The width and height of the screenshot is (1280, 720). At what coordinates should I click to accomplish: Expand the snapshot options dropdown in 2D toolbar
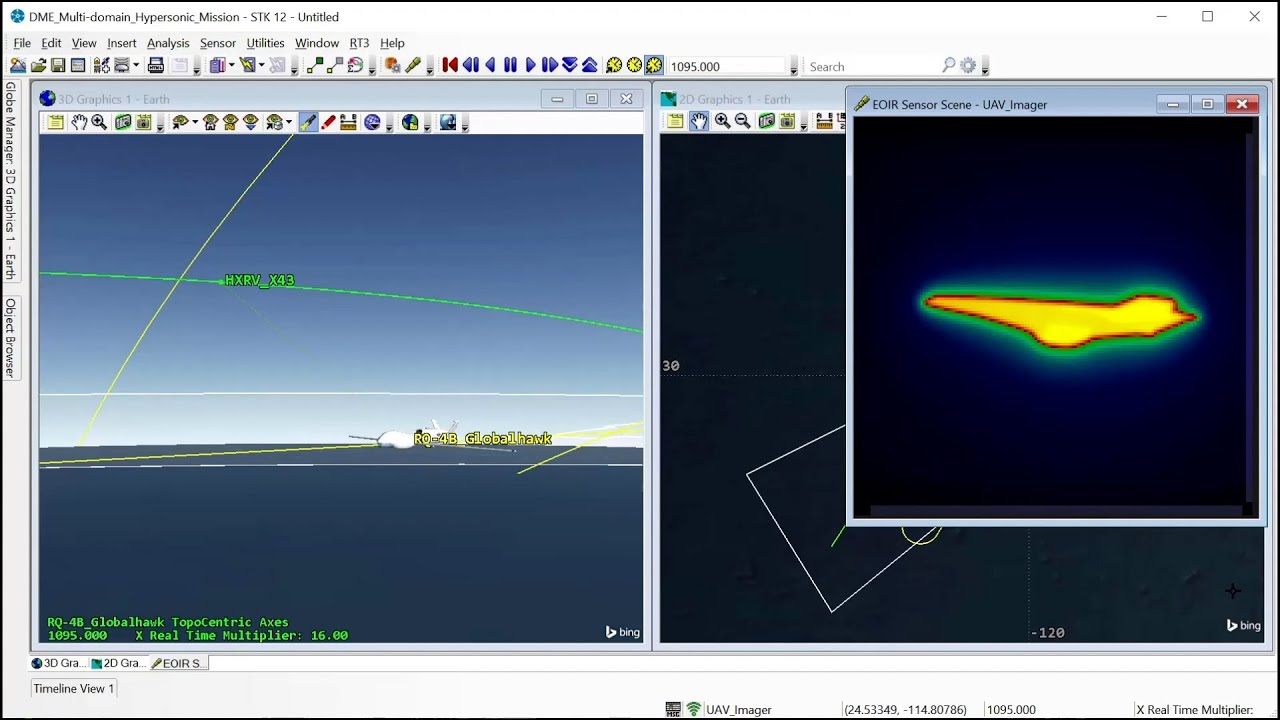pos(804,125)
